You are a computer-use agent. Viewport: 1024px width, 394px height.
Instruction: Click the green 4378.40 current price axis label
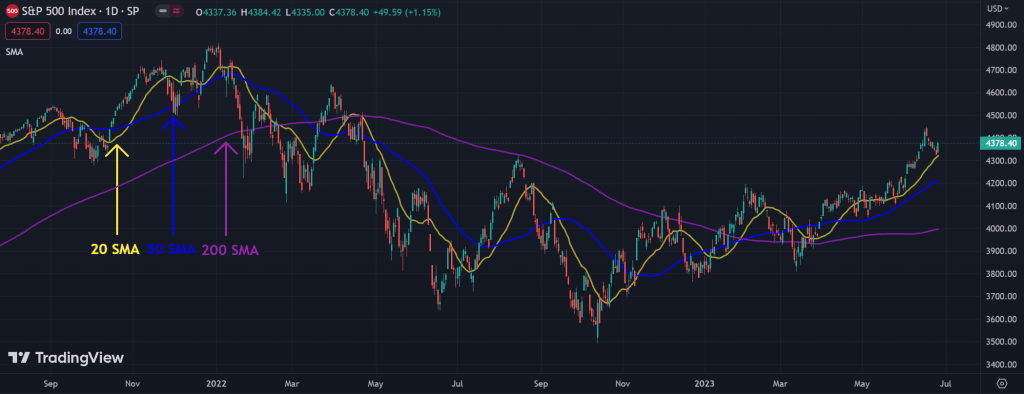[1000, 143]
